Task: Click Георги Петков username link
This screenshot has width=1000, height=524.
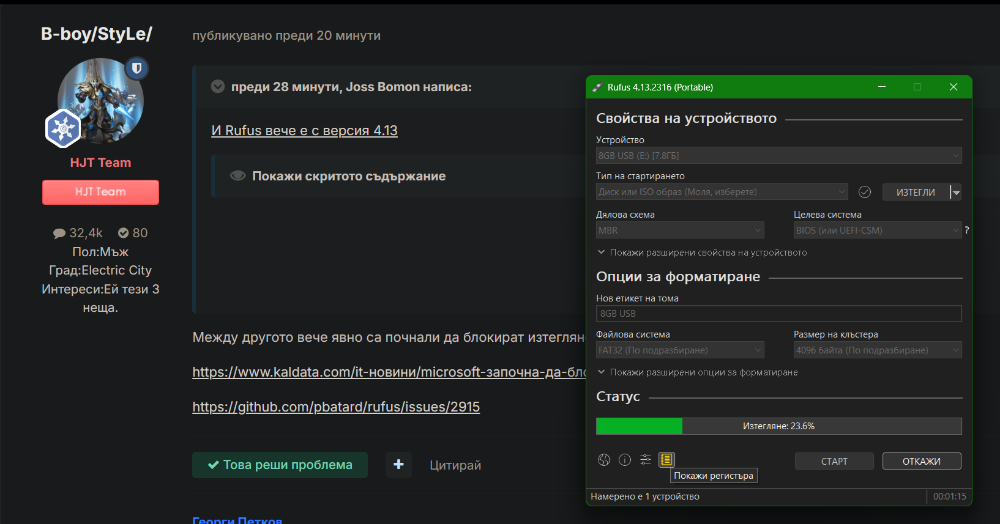Action: pos(237,520)
